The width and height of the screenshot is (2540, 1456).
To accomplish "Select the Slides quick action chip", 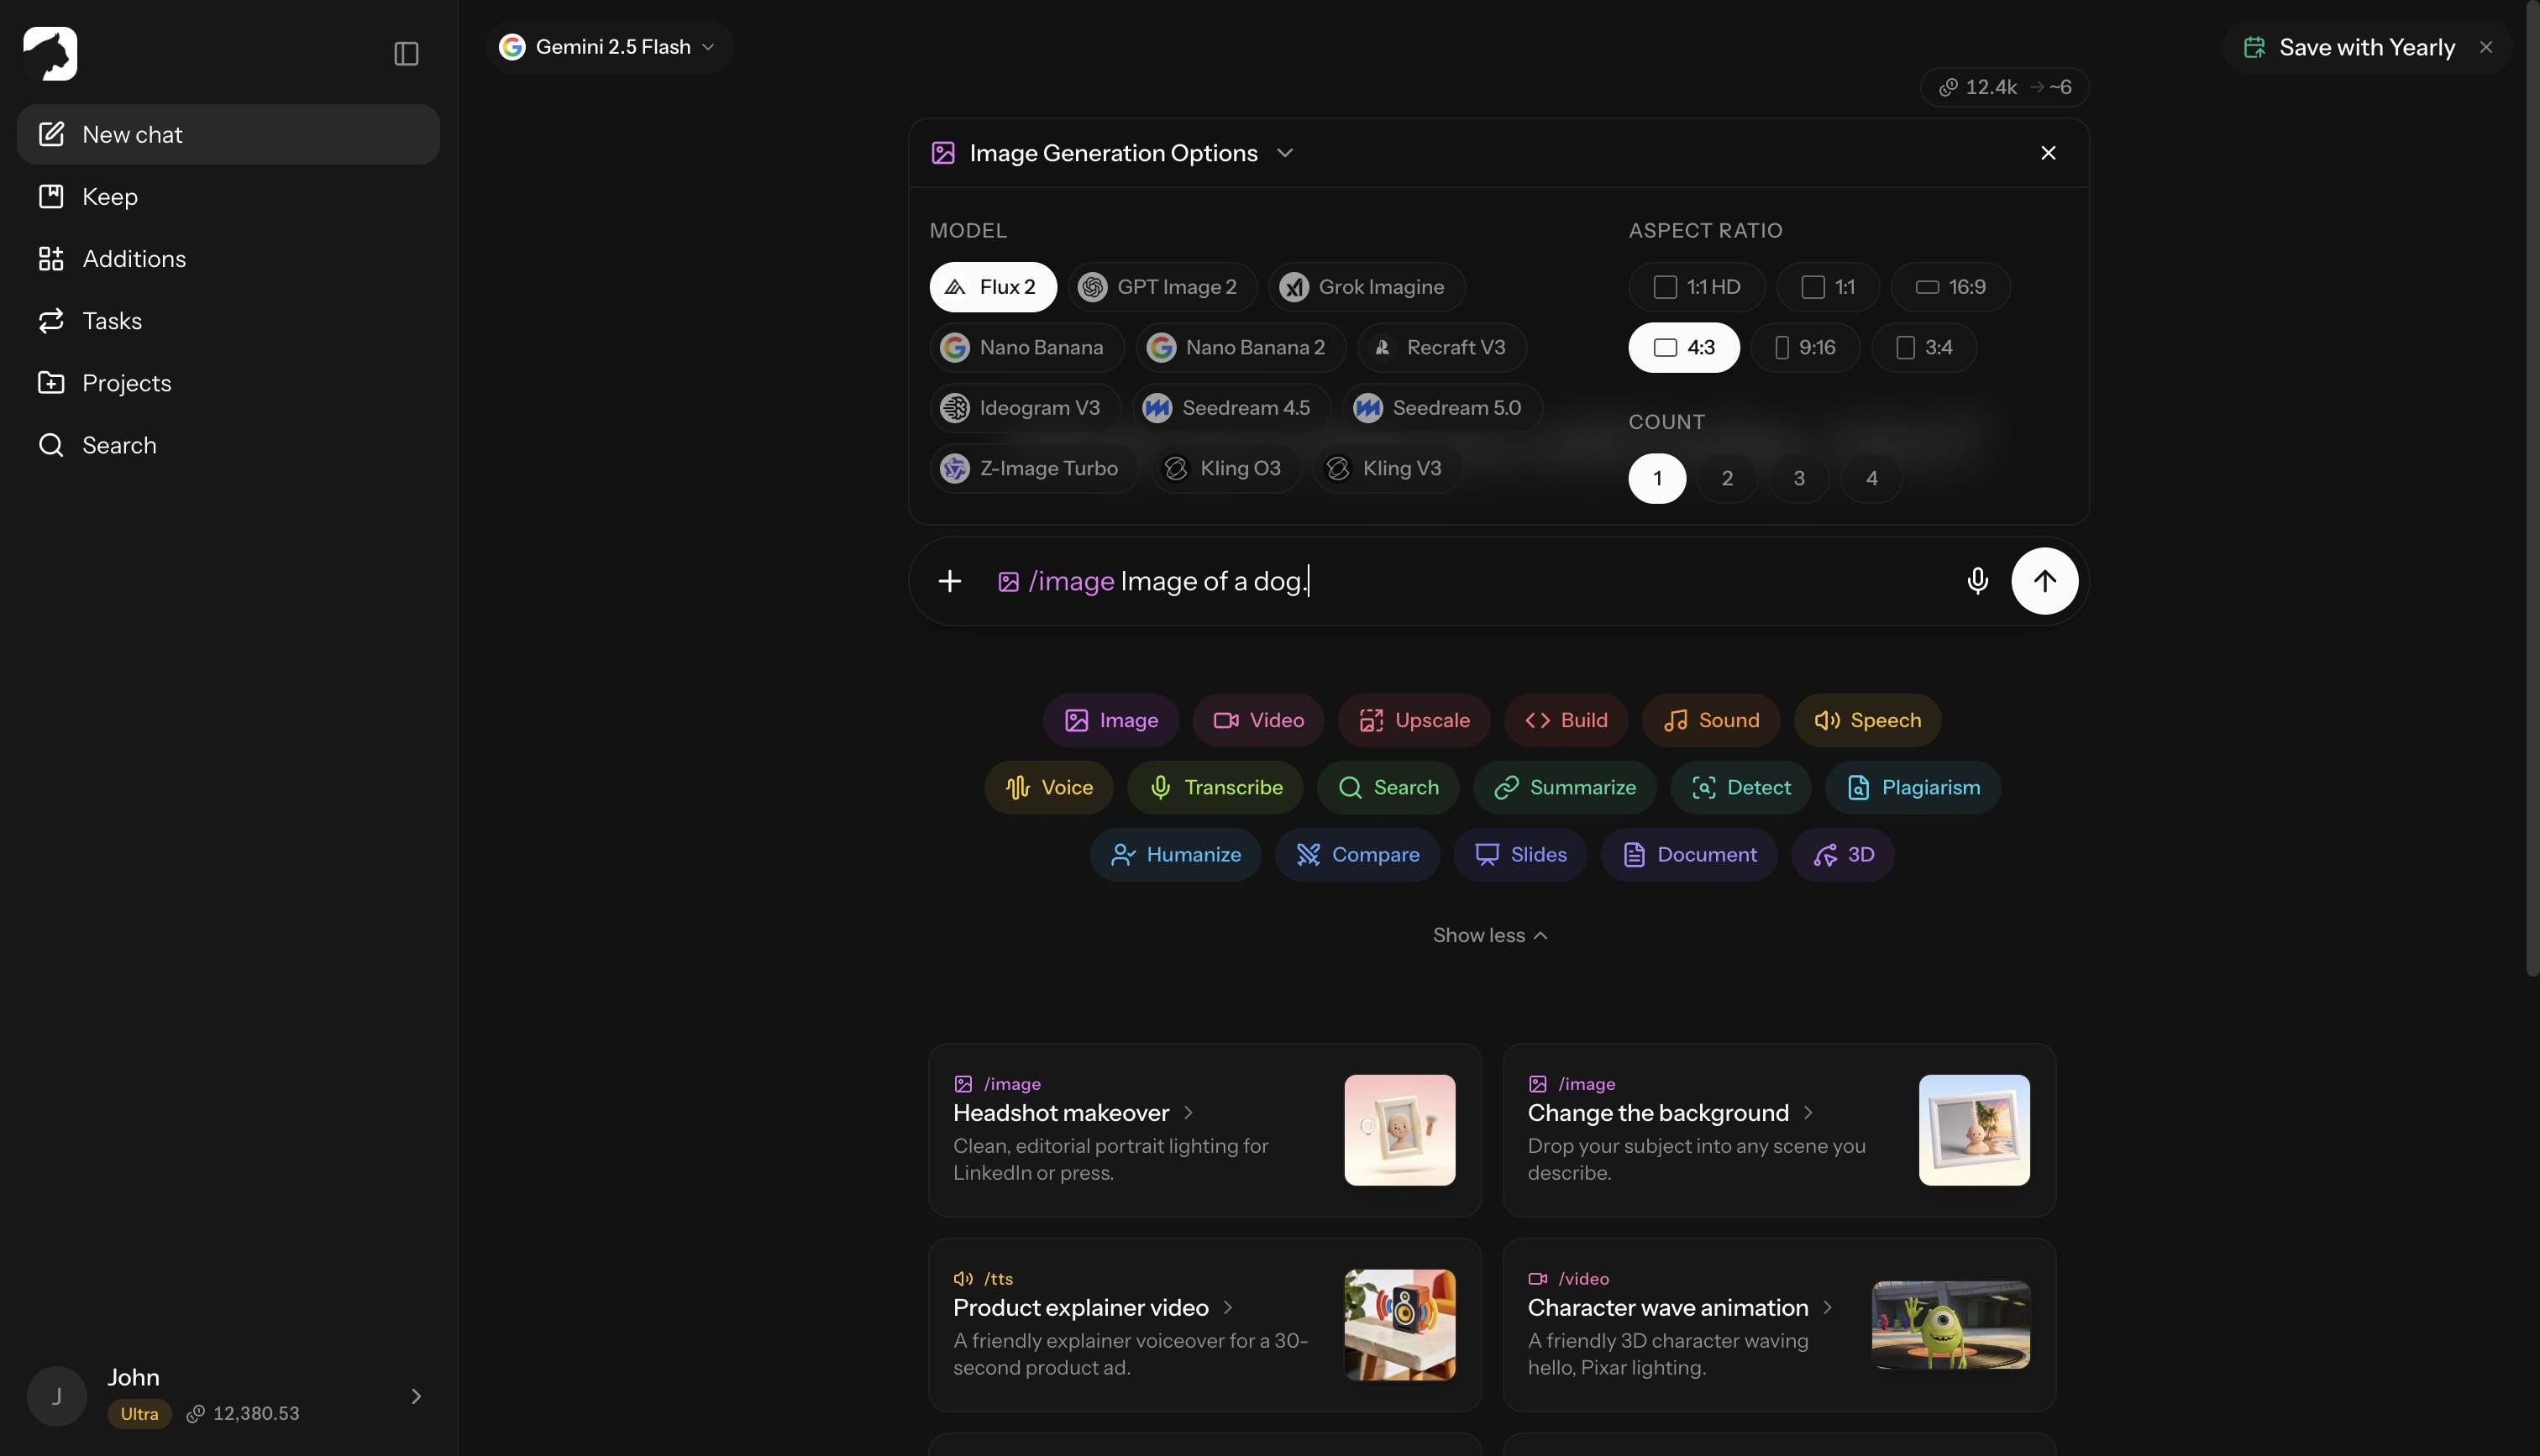I will click(x=1520, y=854).
